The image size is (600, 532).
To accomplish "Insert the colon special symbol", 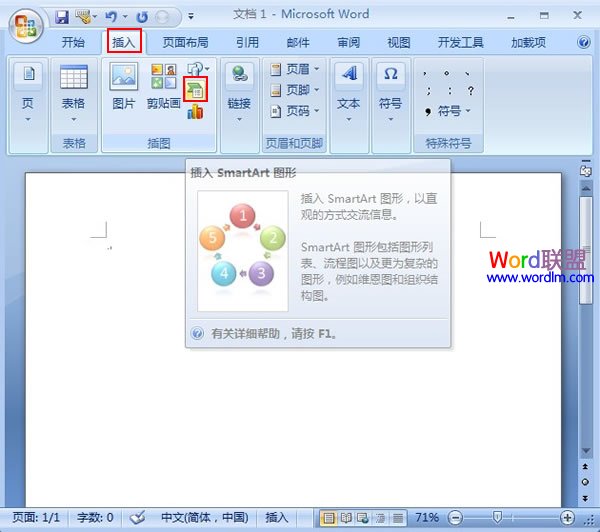I will click(x=450, y=91).
